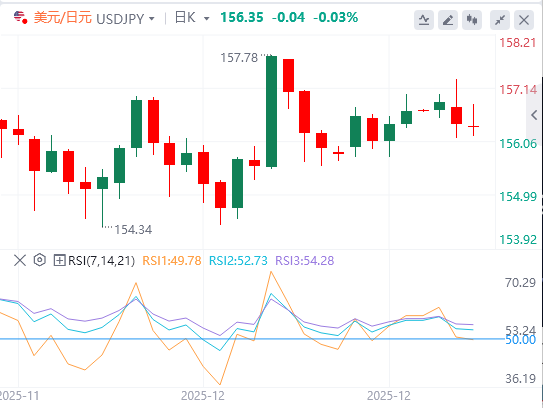The image size is (543, 408).
Task: Expand the right side panel chevron
Action: point(534,115)
